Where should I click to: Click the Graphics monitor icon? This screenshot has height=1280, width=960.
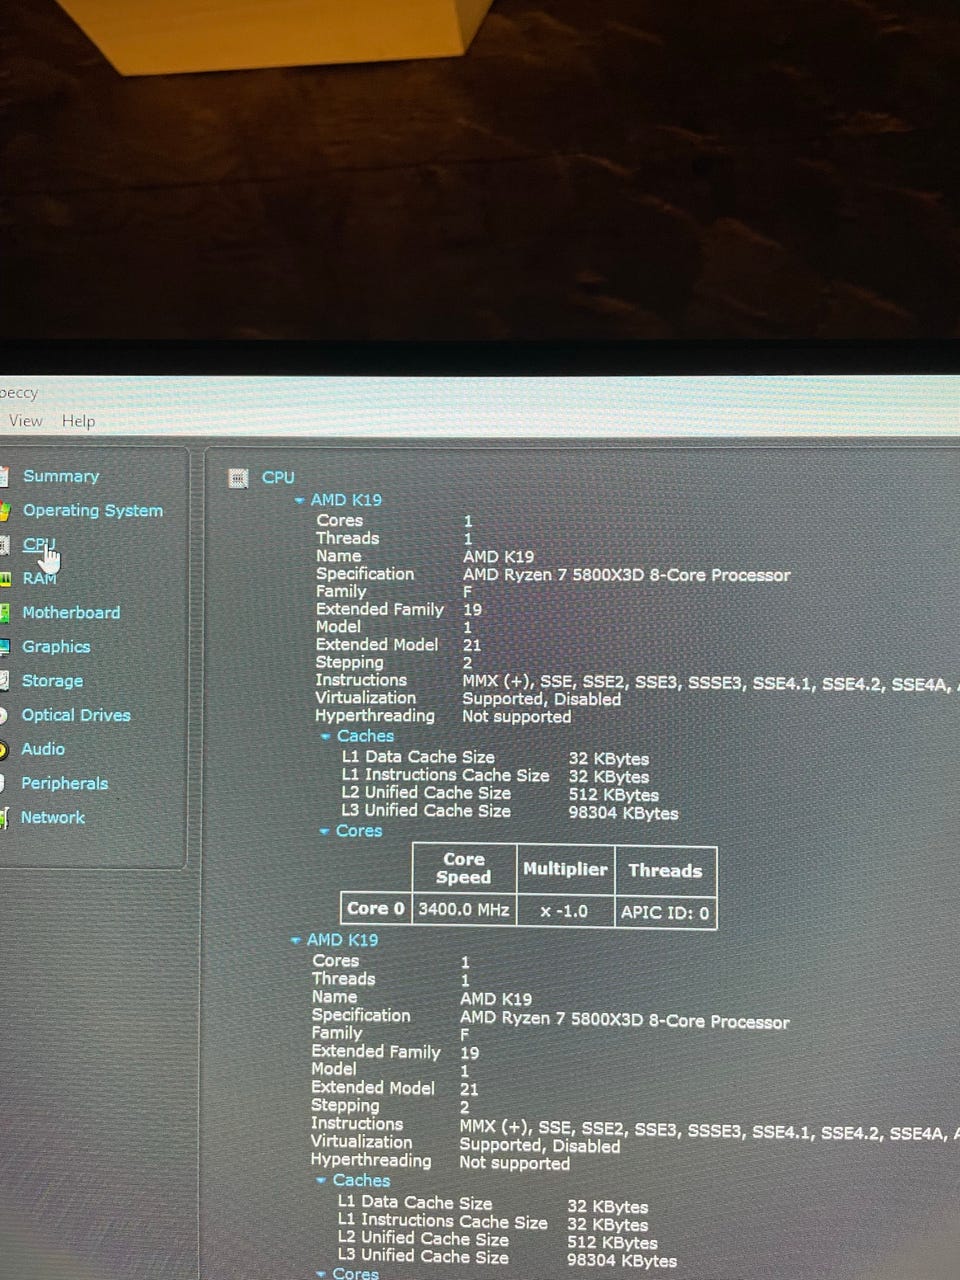[x=5, y=647]
